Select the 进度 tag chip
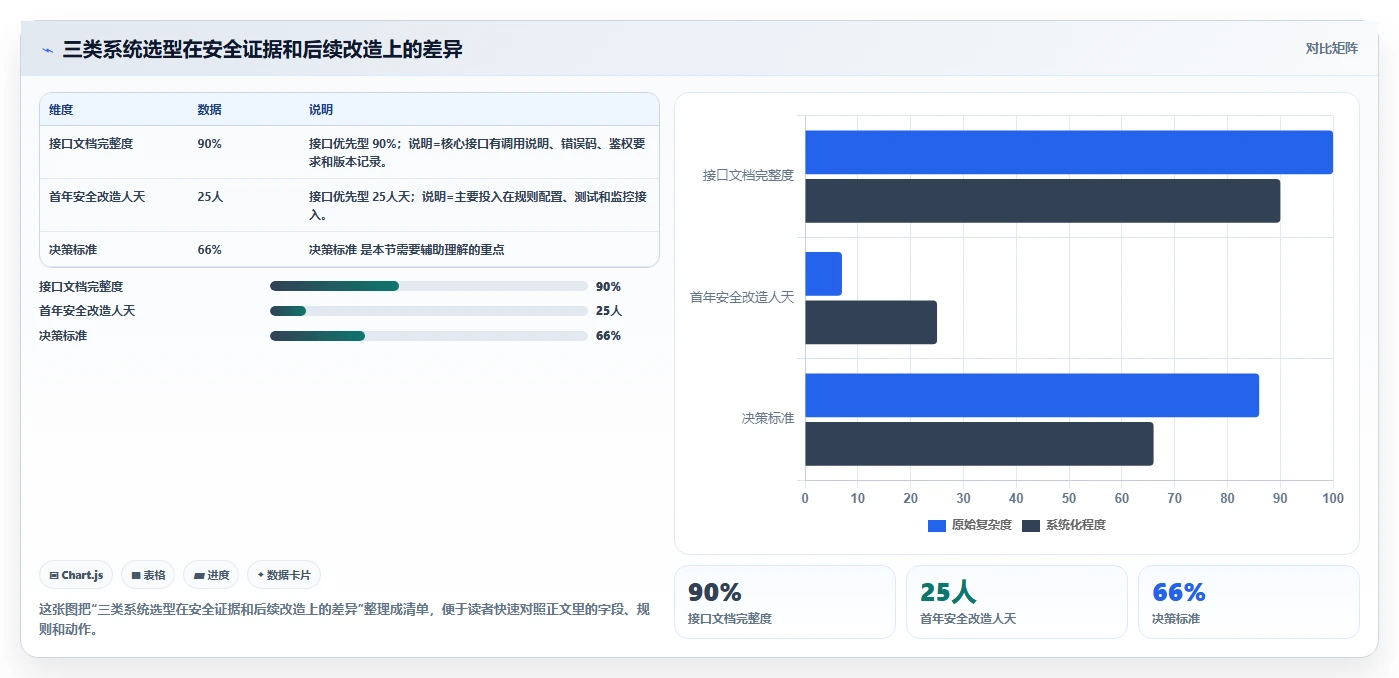 (x=211, y=575)
